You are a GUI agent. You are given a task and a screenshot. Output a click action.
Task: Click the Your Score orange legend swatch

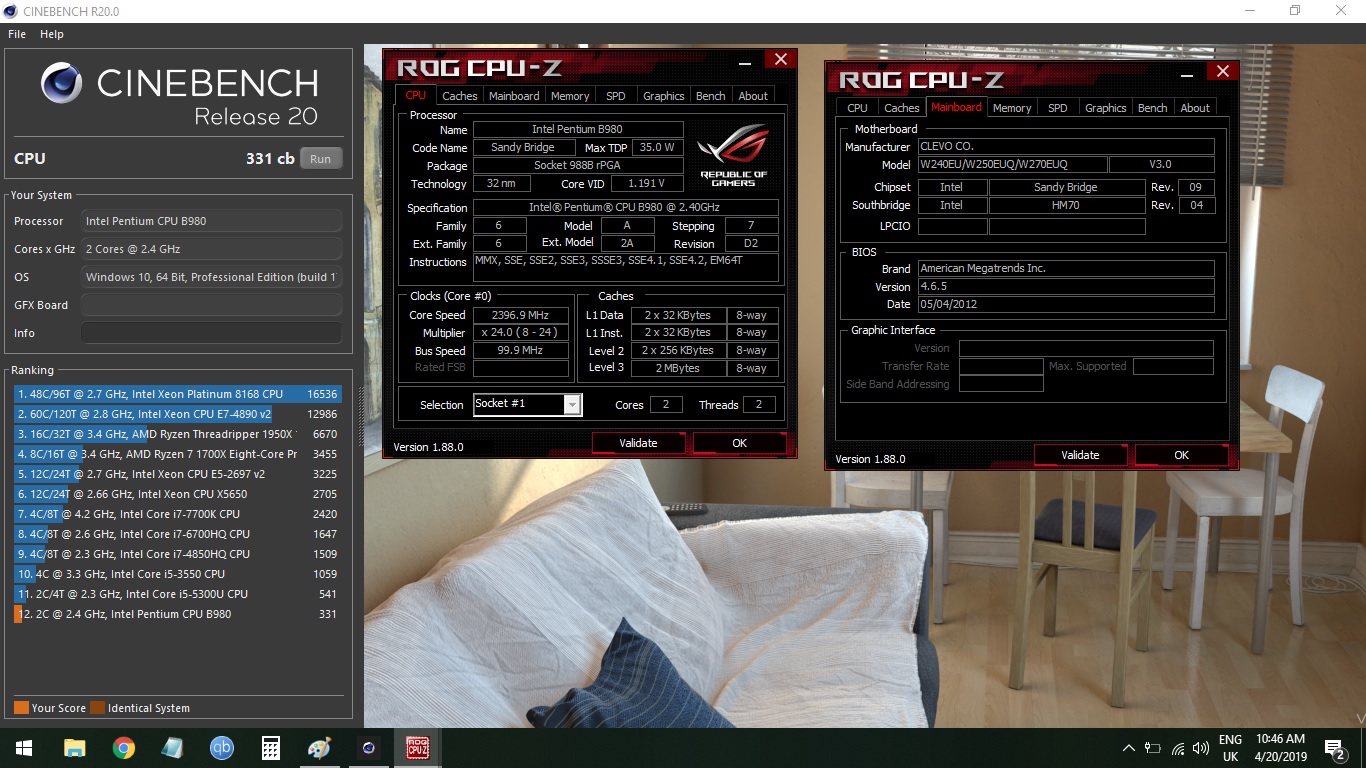click(x=21, y=708)
